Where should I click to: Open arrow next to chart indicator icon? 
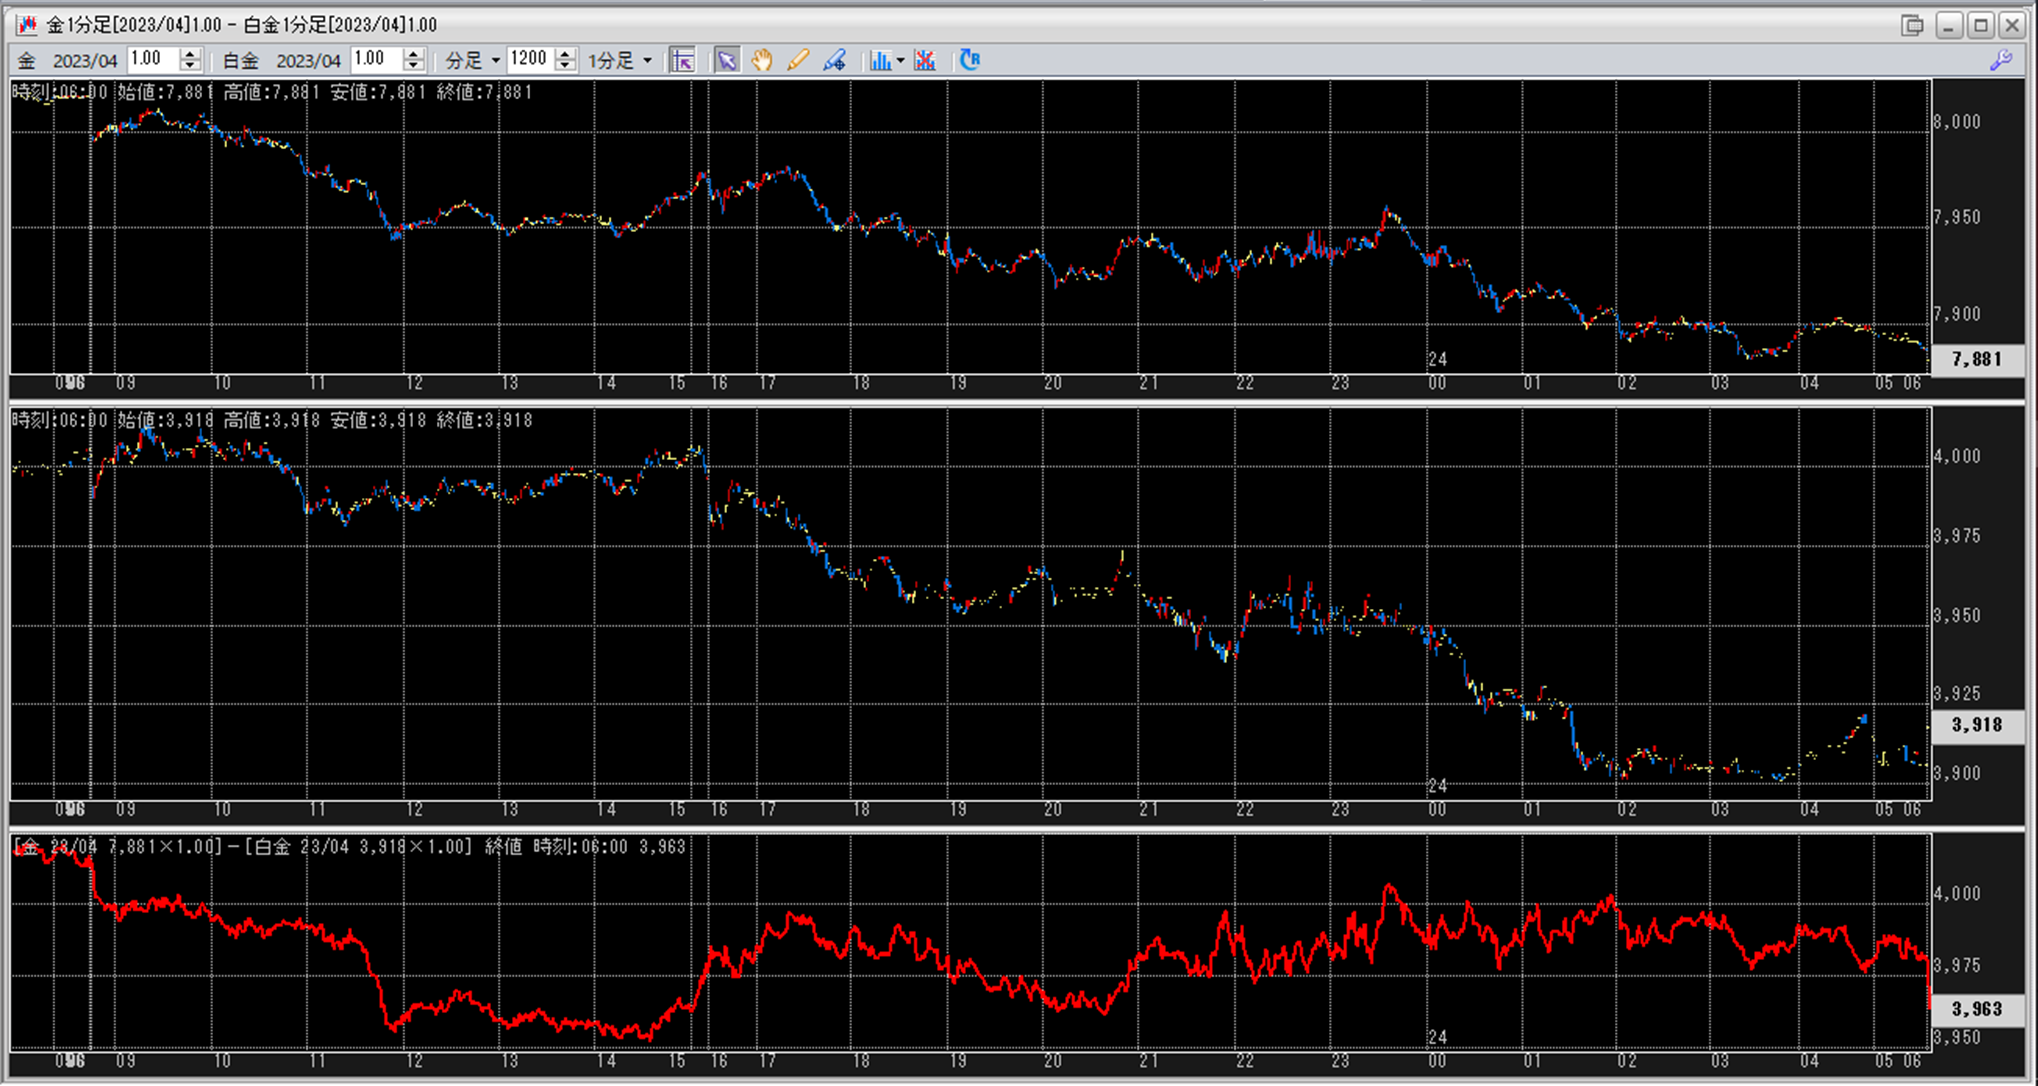point(900,61)
